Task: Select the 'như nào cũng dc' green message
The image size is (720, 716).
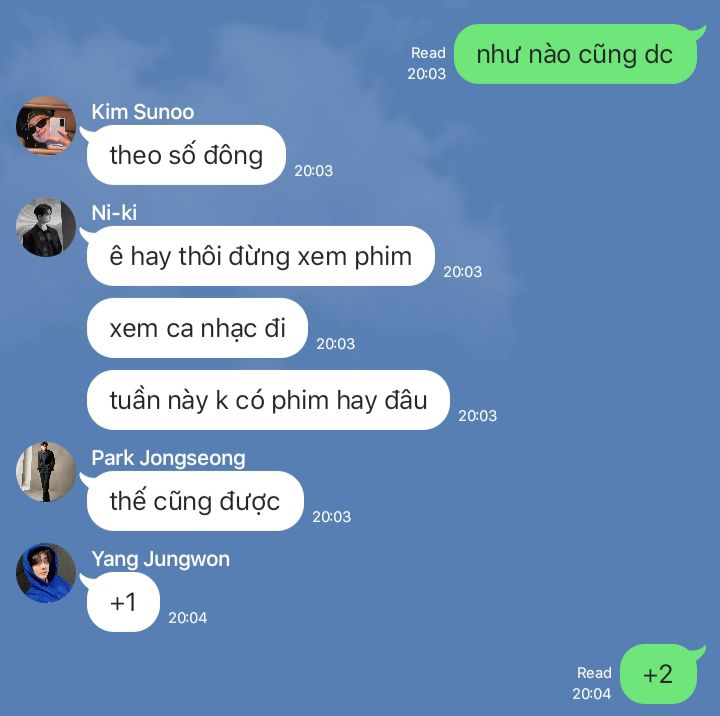Action: tap(575, 54)
